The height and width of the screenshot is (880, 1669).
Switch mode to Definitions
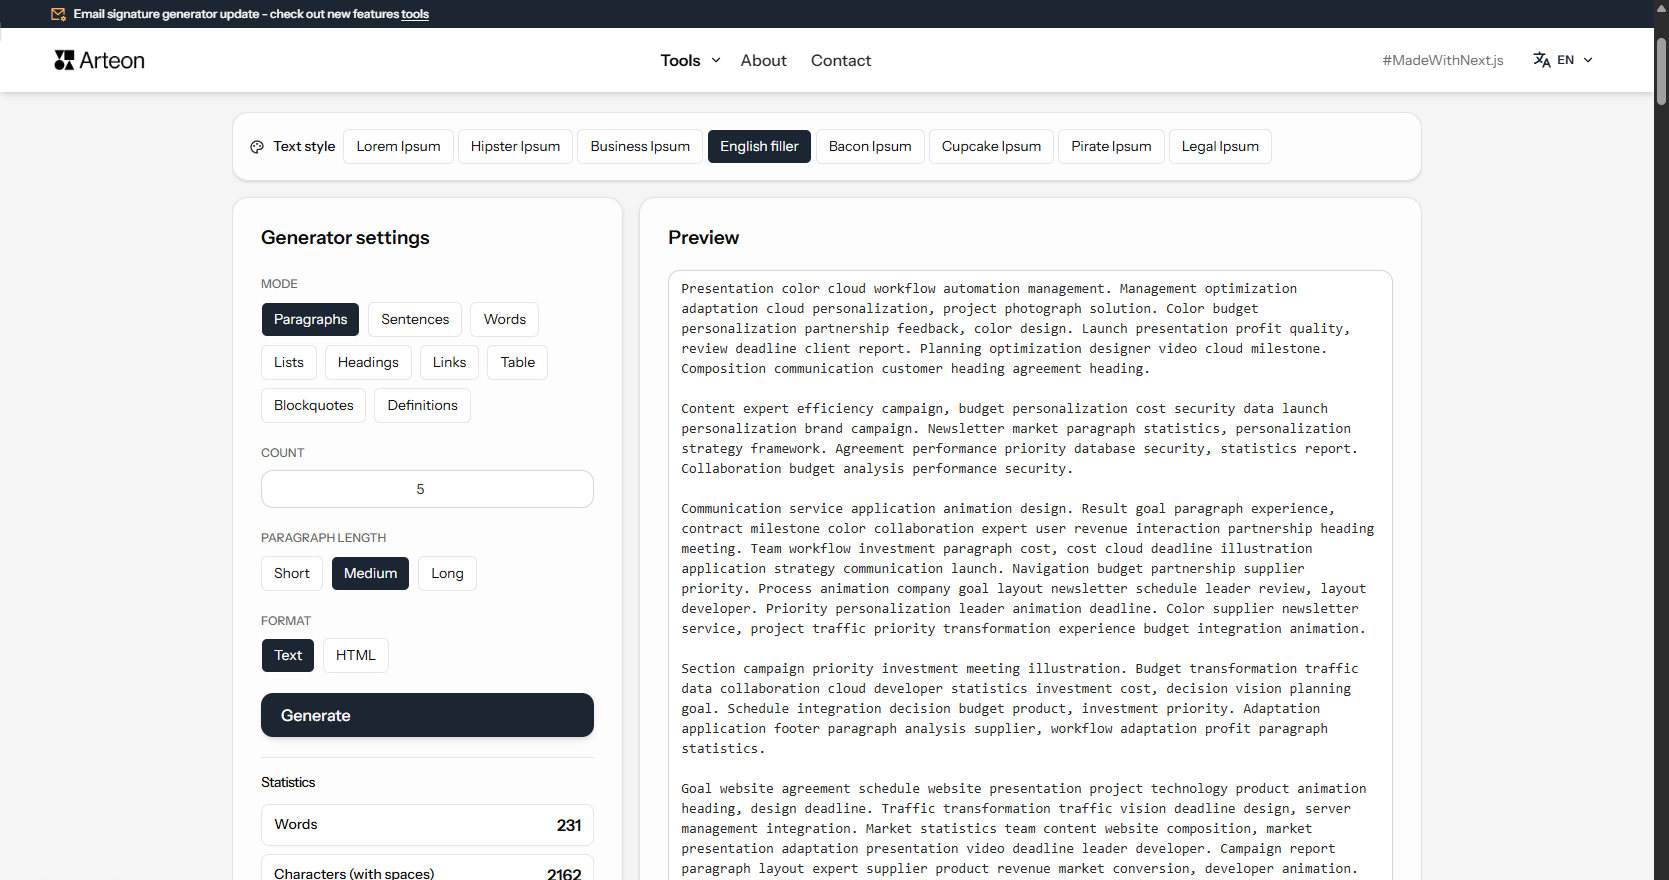[423, 405]
